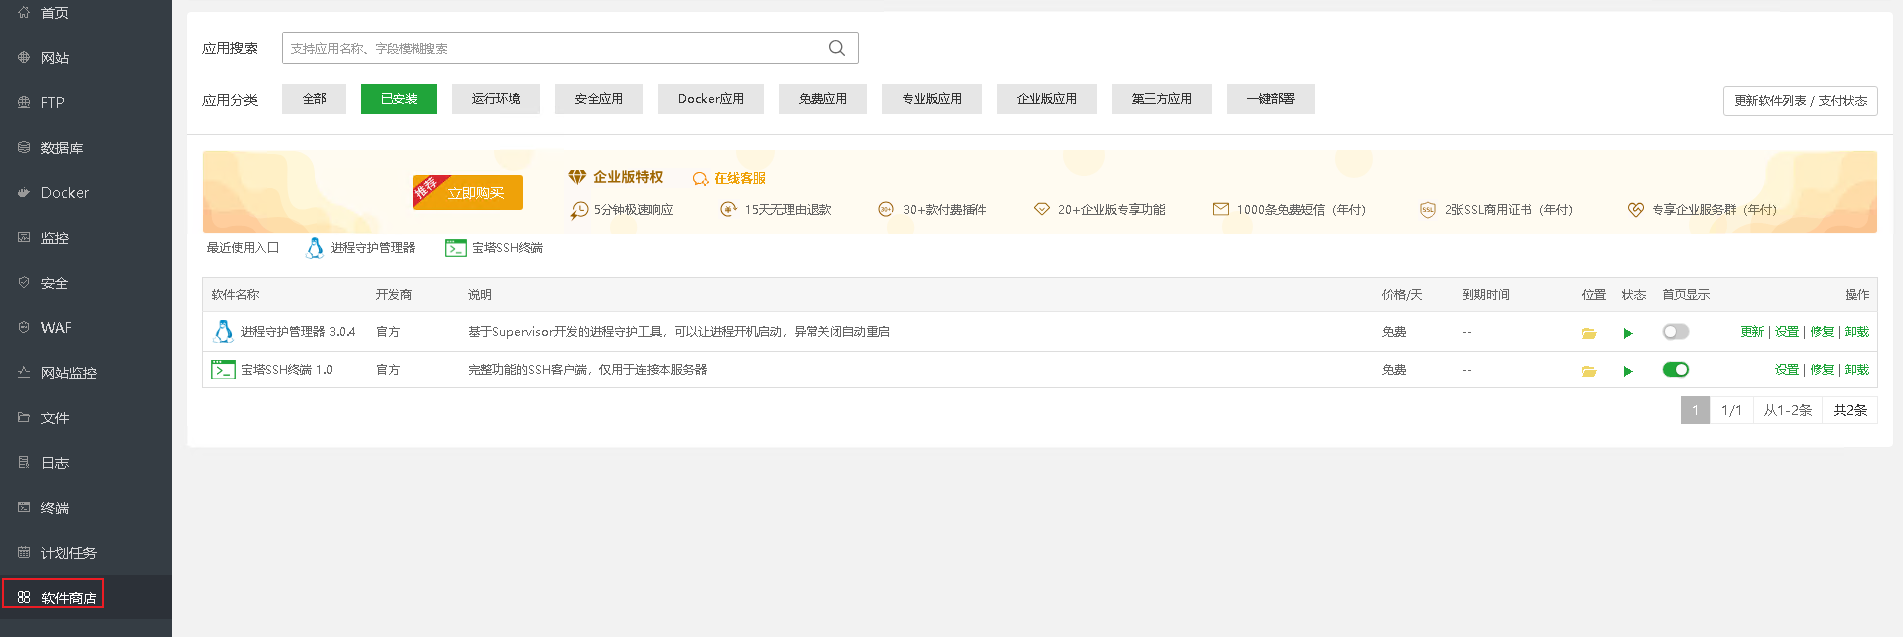1903x637 pixels.
Task: Click 卸载 link for 宝塔SSH终端
Action: coord(1856,370)
